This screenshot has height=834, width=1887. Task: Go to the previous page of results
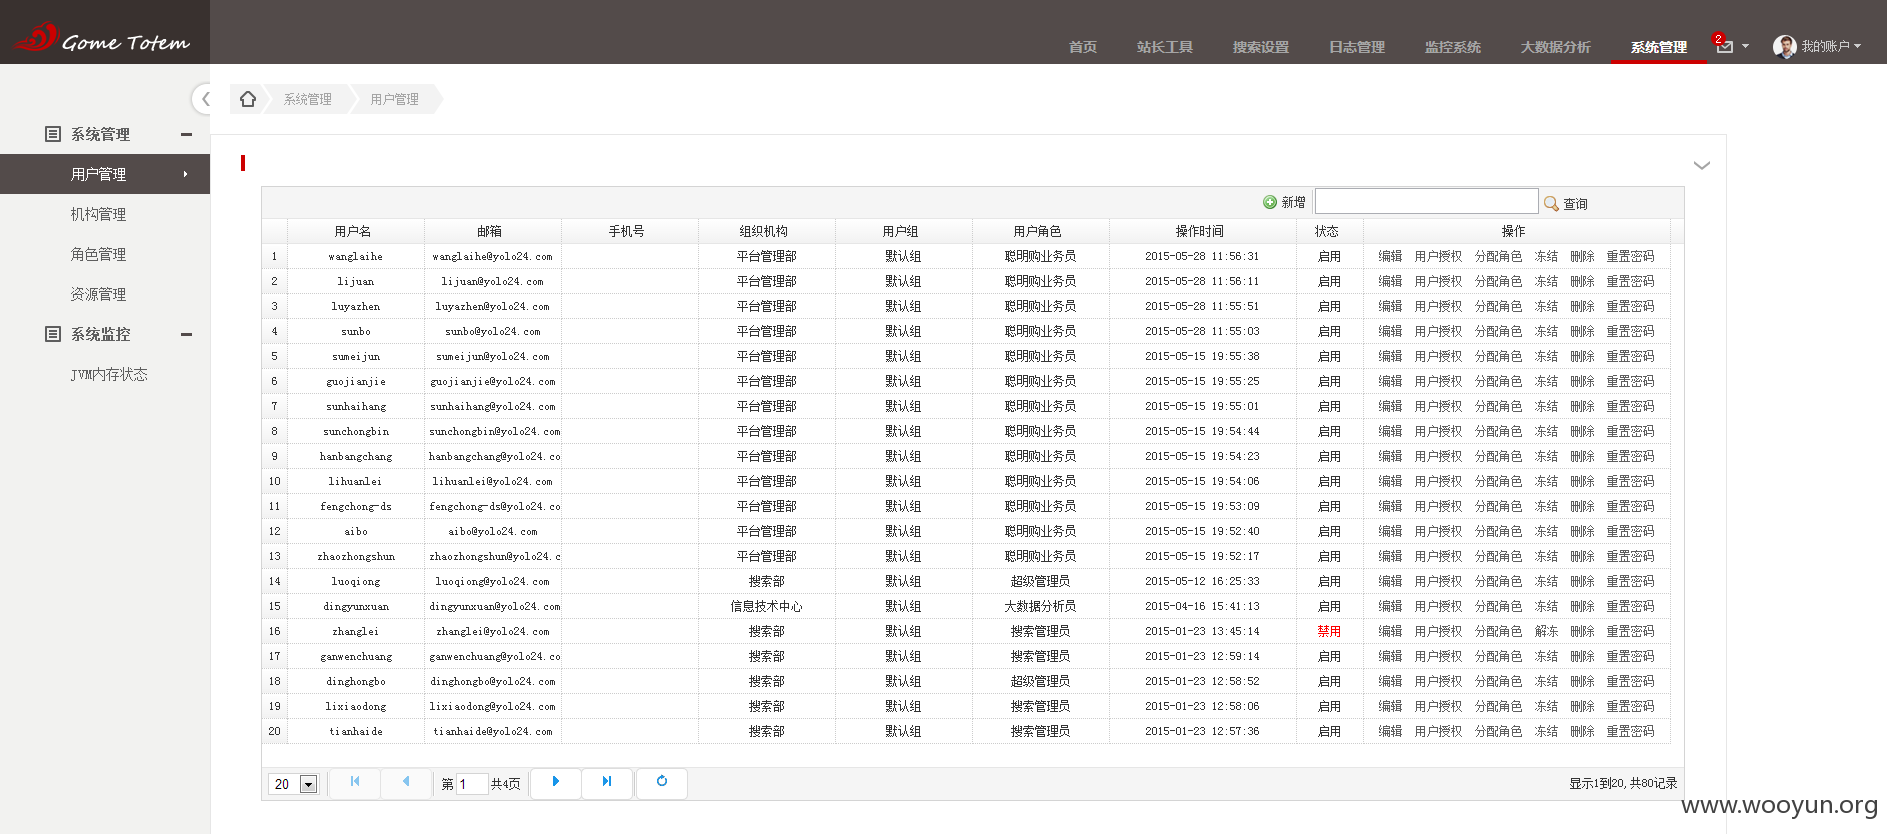click(x=406, y=782)
